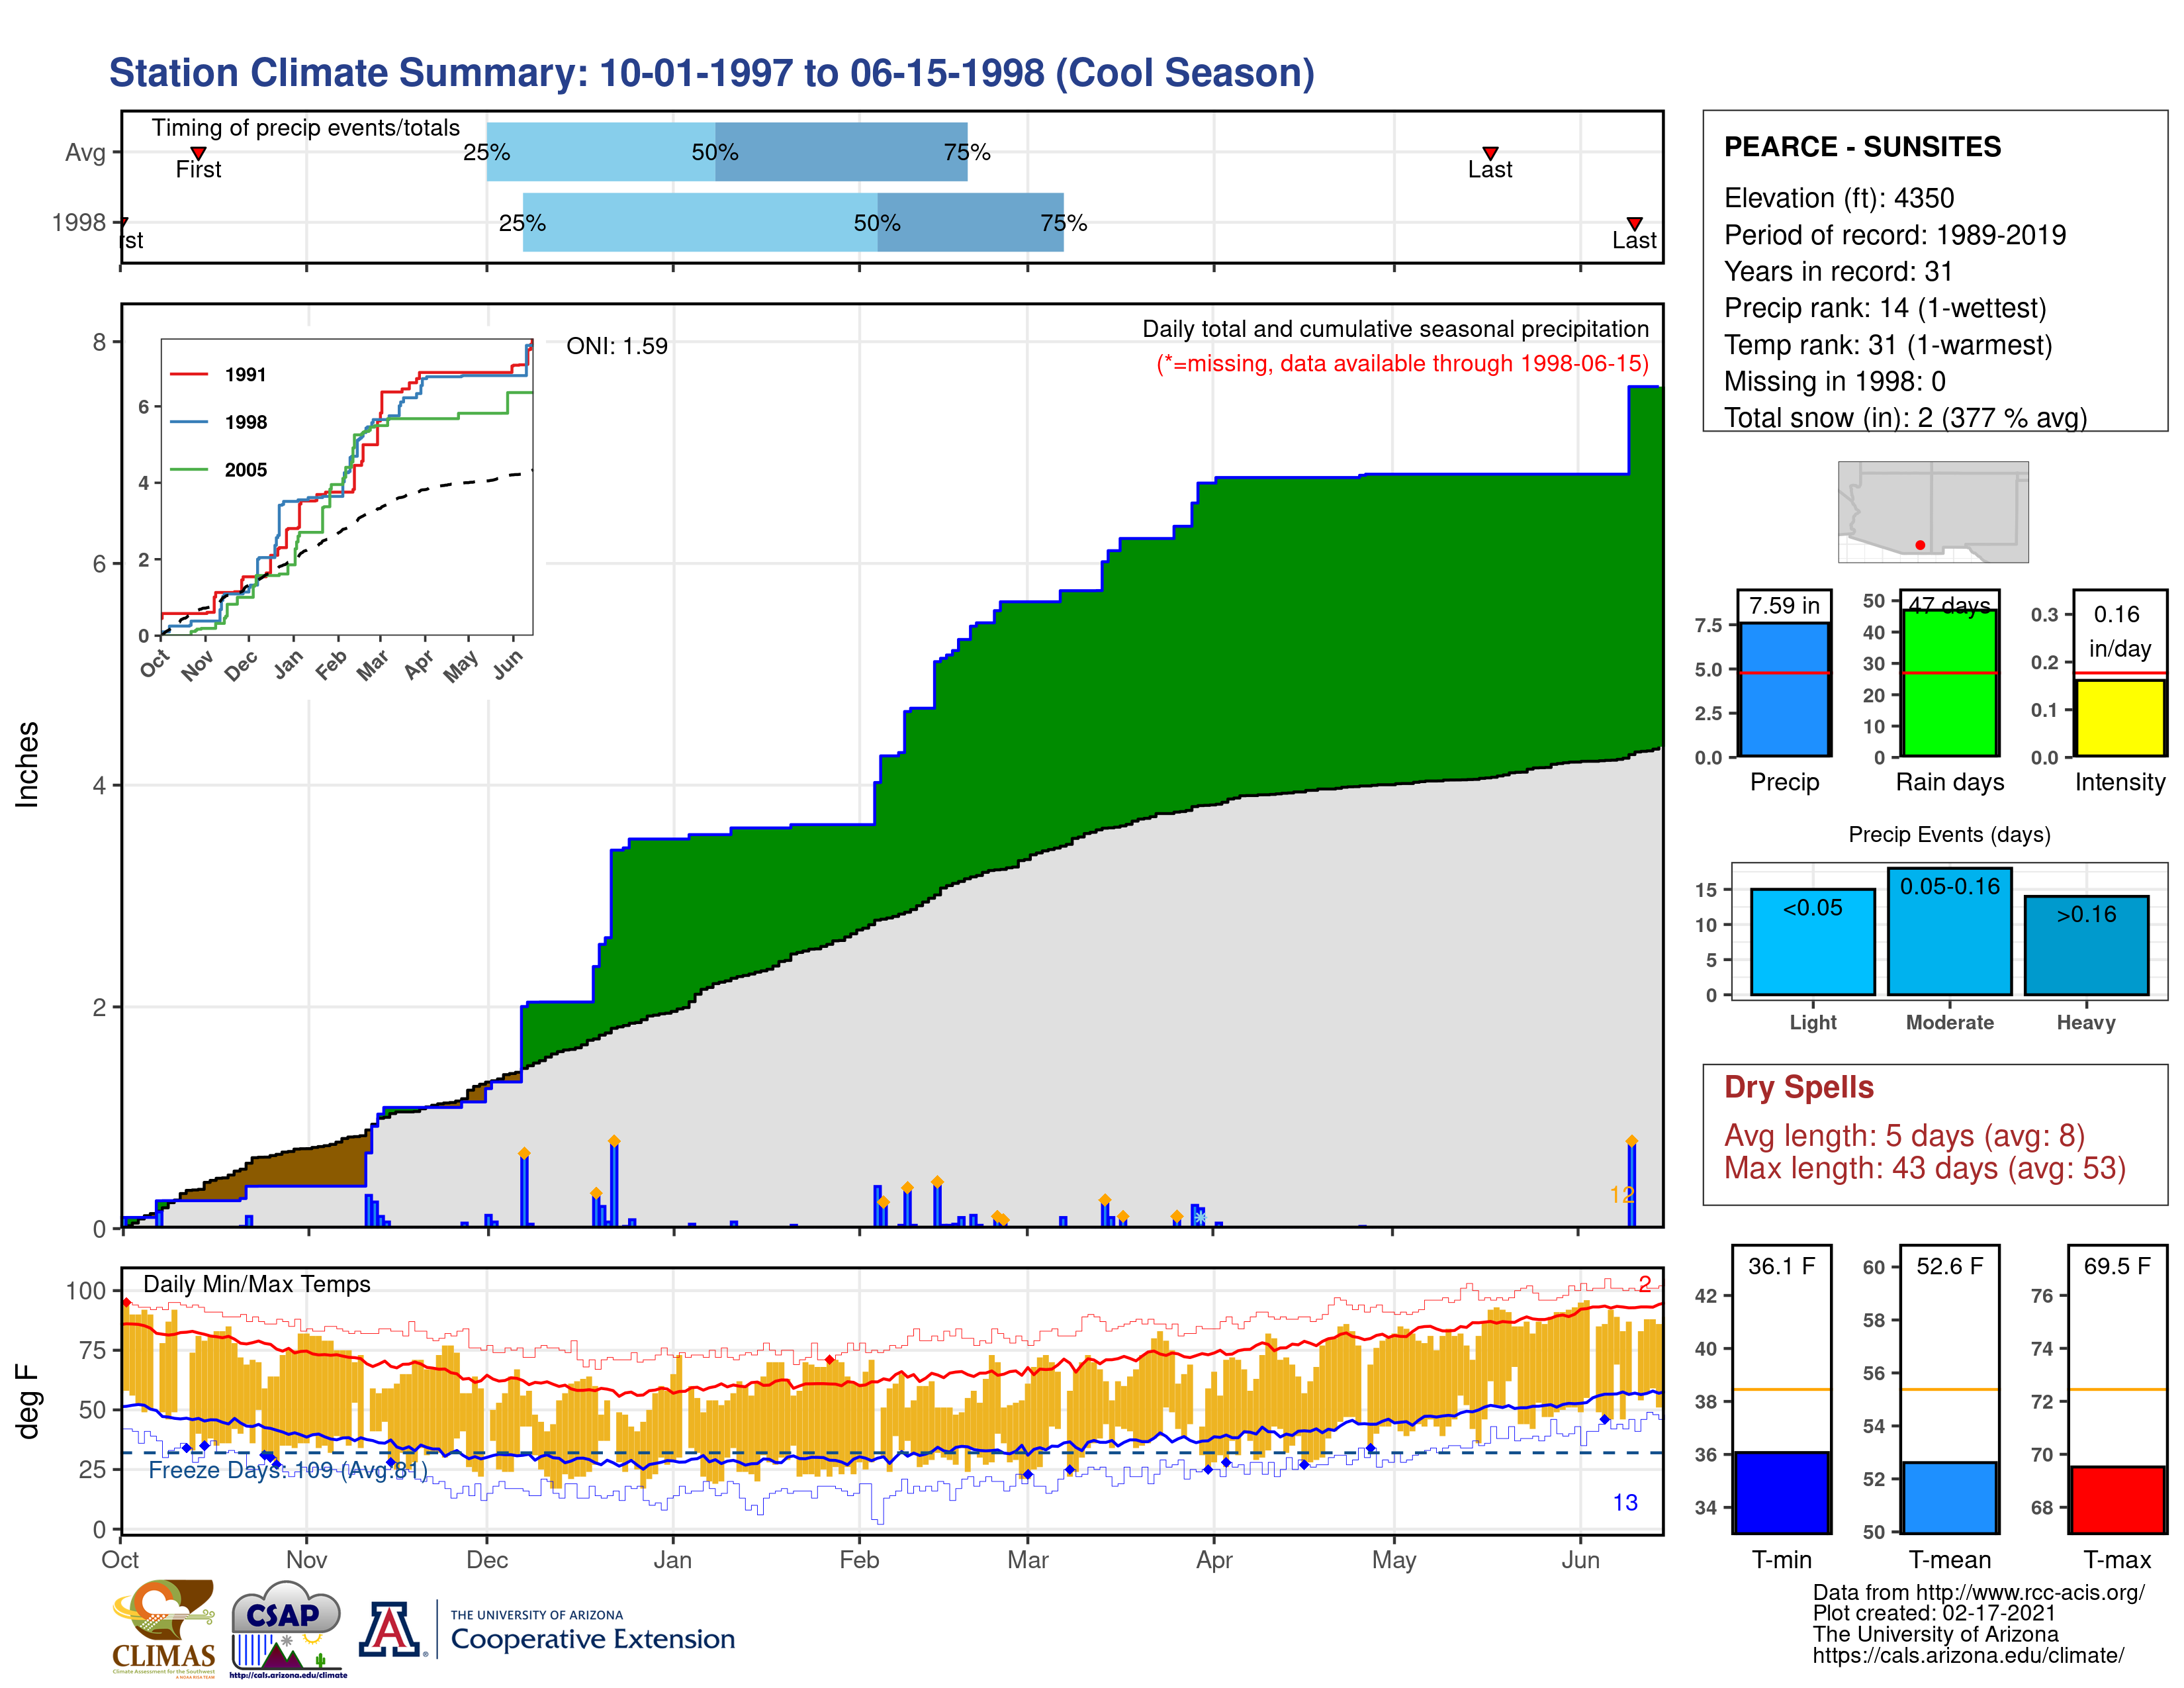Click the 1998 Last red triangle marker

[1634, 224]
